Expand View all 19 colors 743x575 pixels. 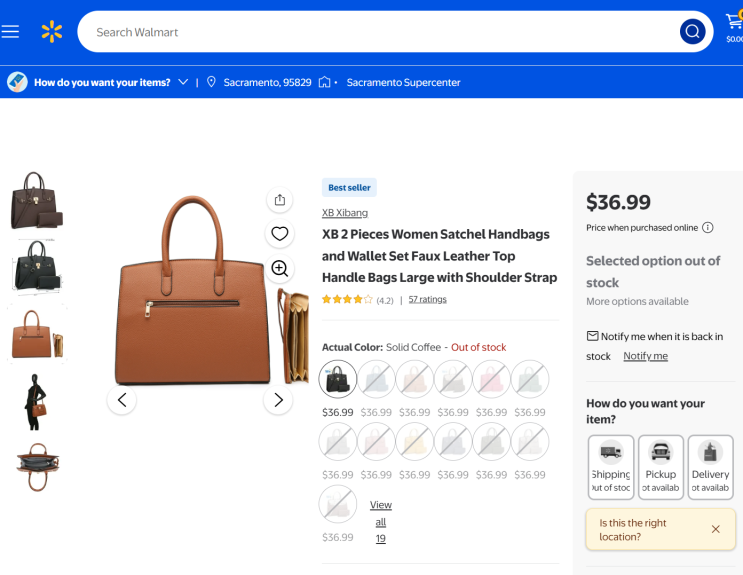point(380,521)
